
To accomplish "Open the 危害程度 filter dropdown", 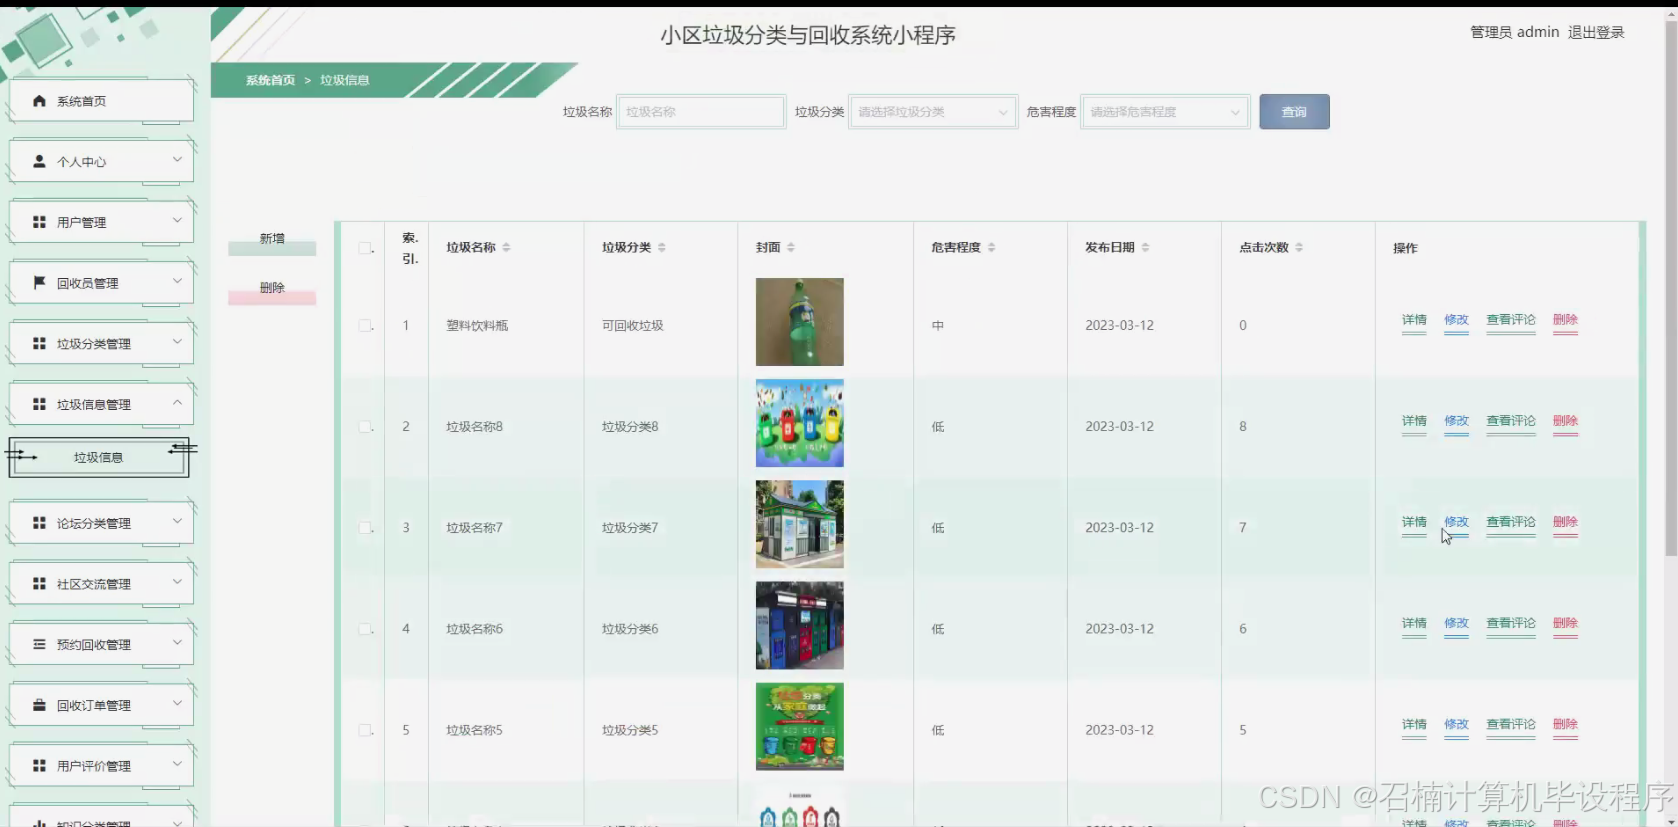I will (1165, 112).
